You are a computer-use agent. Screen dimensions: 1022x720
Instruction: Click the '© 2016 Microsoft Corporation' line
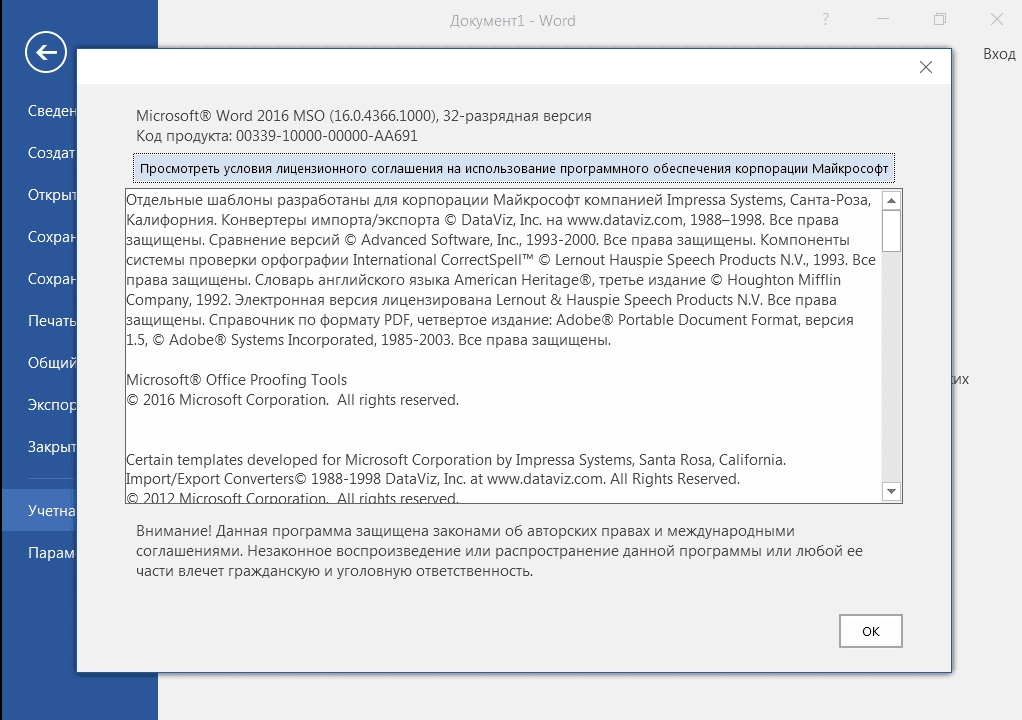tap(292, 400)
